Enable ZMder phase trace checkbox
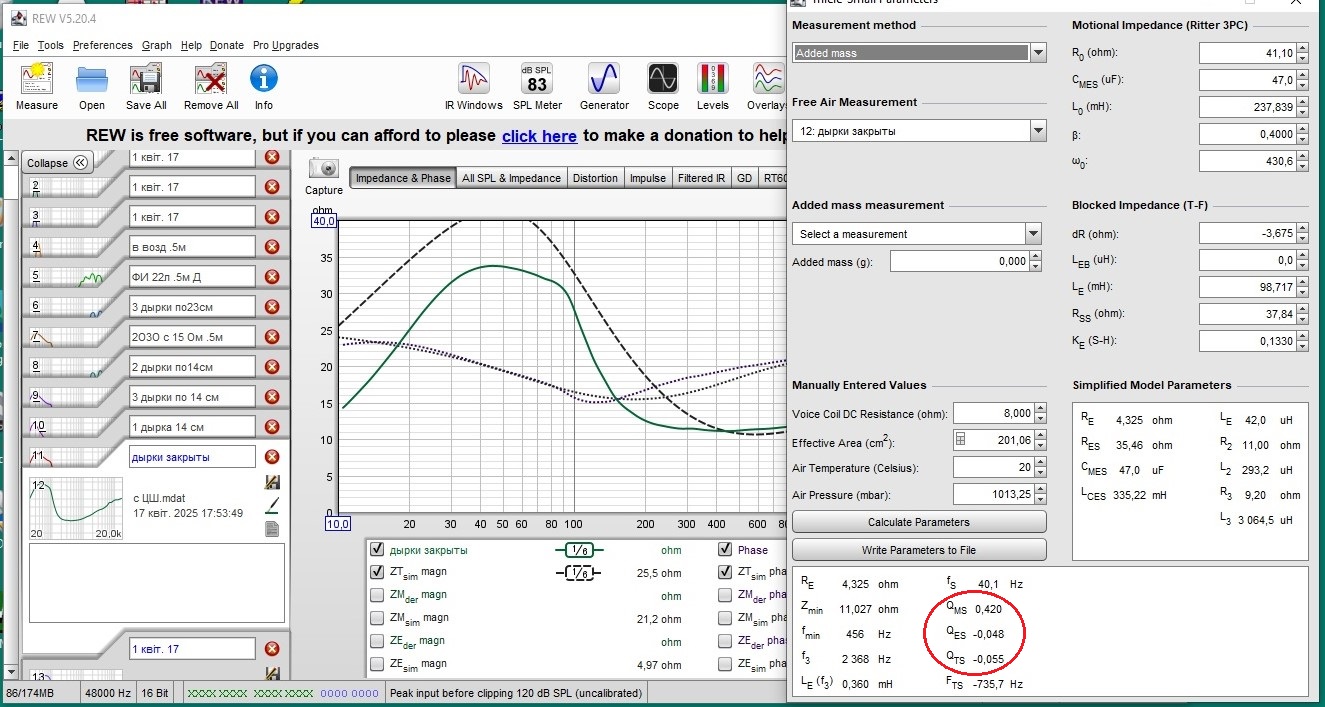Viewport: 1325px width, 707px height. click(725, 595)
